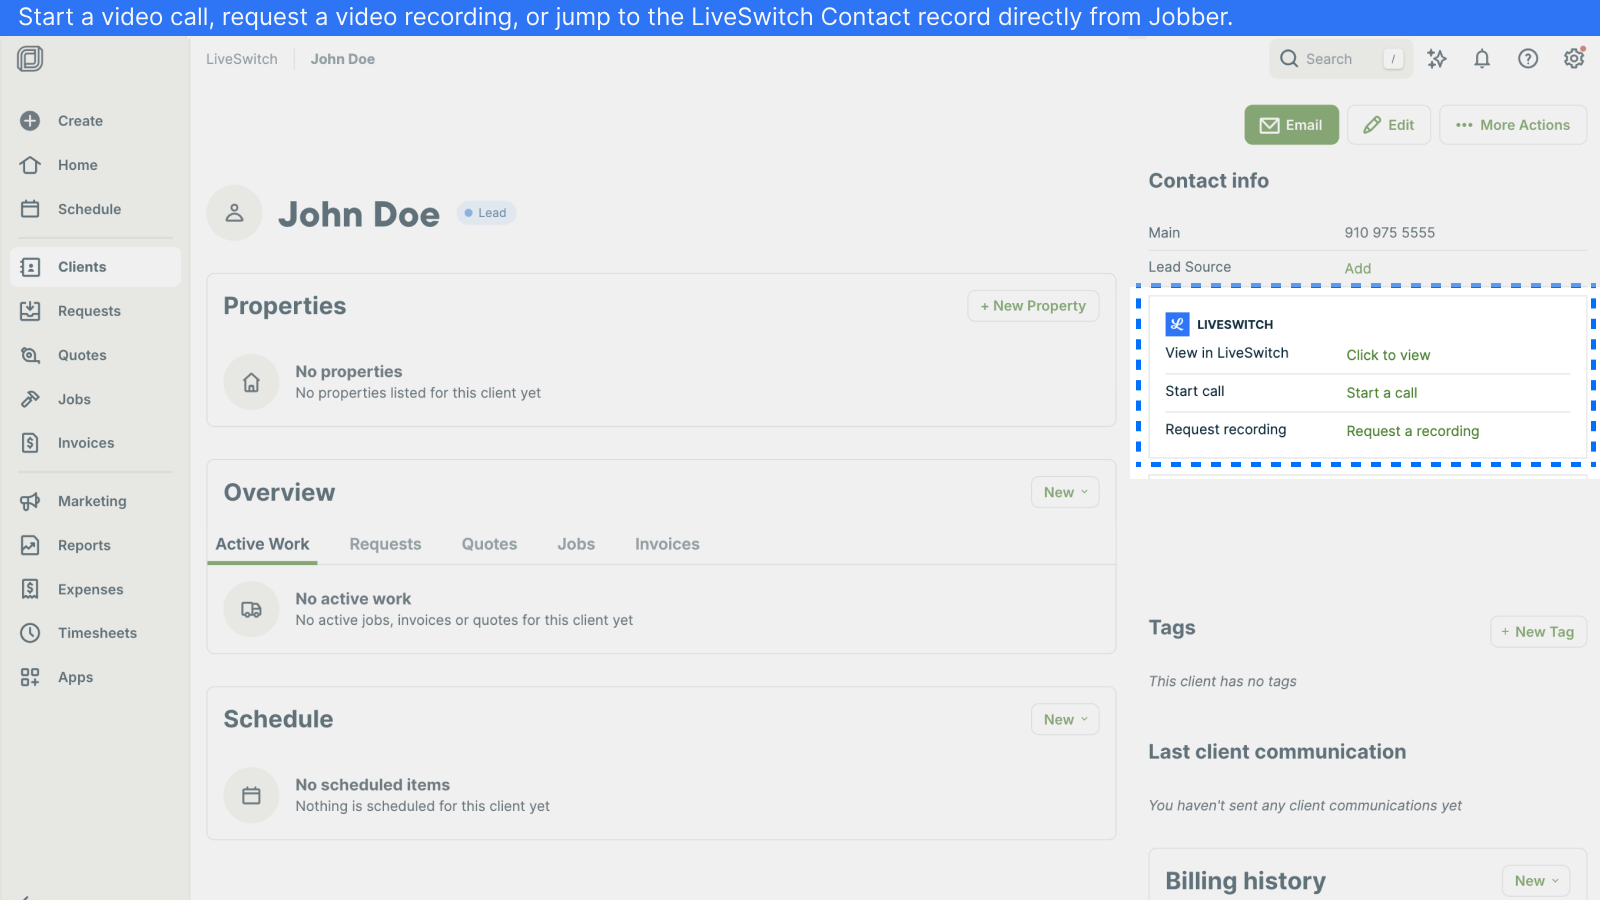Switch to the Active Work tab
This screenshot has height=900, width=1600.
[262, 544]
